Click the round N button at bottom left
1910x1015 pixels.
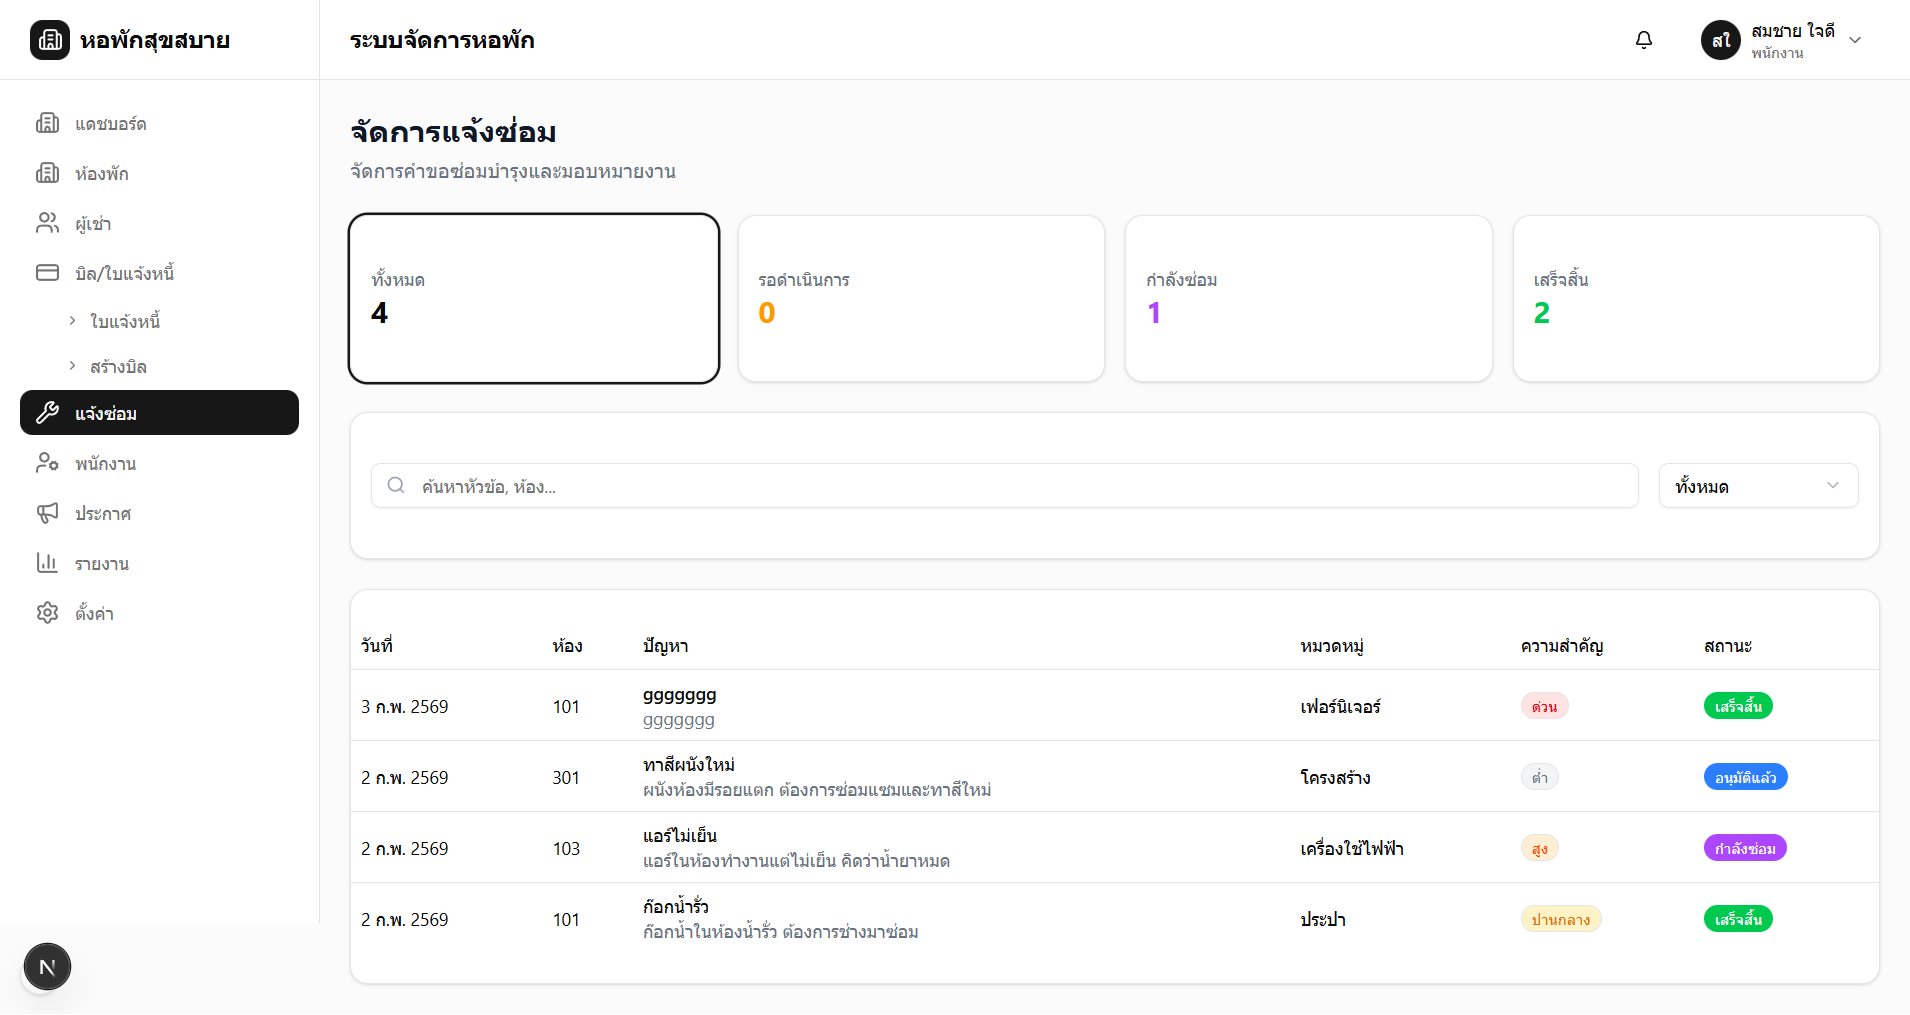(47, 967)
